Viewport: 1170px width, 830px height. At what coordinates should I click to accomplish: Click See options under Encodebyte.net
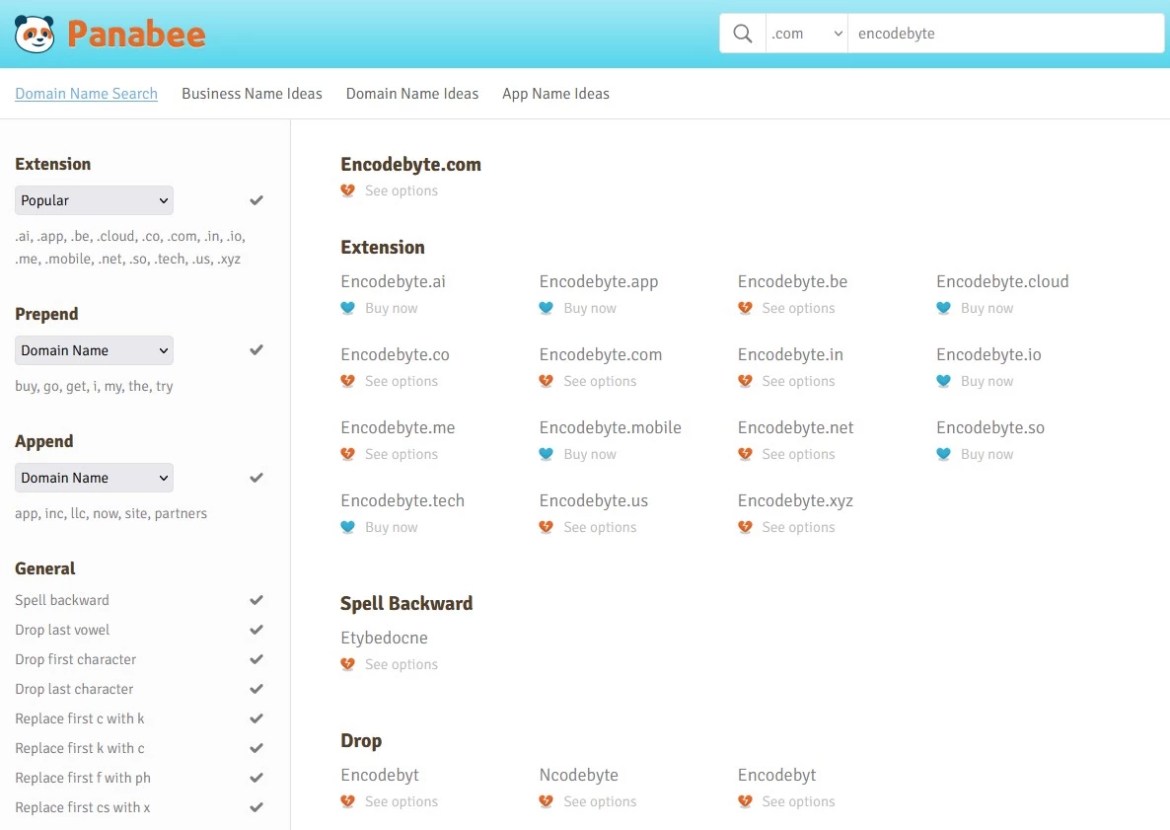click(x=798, y=455)
